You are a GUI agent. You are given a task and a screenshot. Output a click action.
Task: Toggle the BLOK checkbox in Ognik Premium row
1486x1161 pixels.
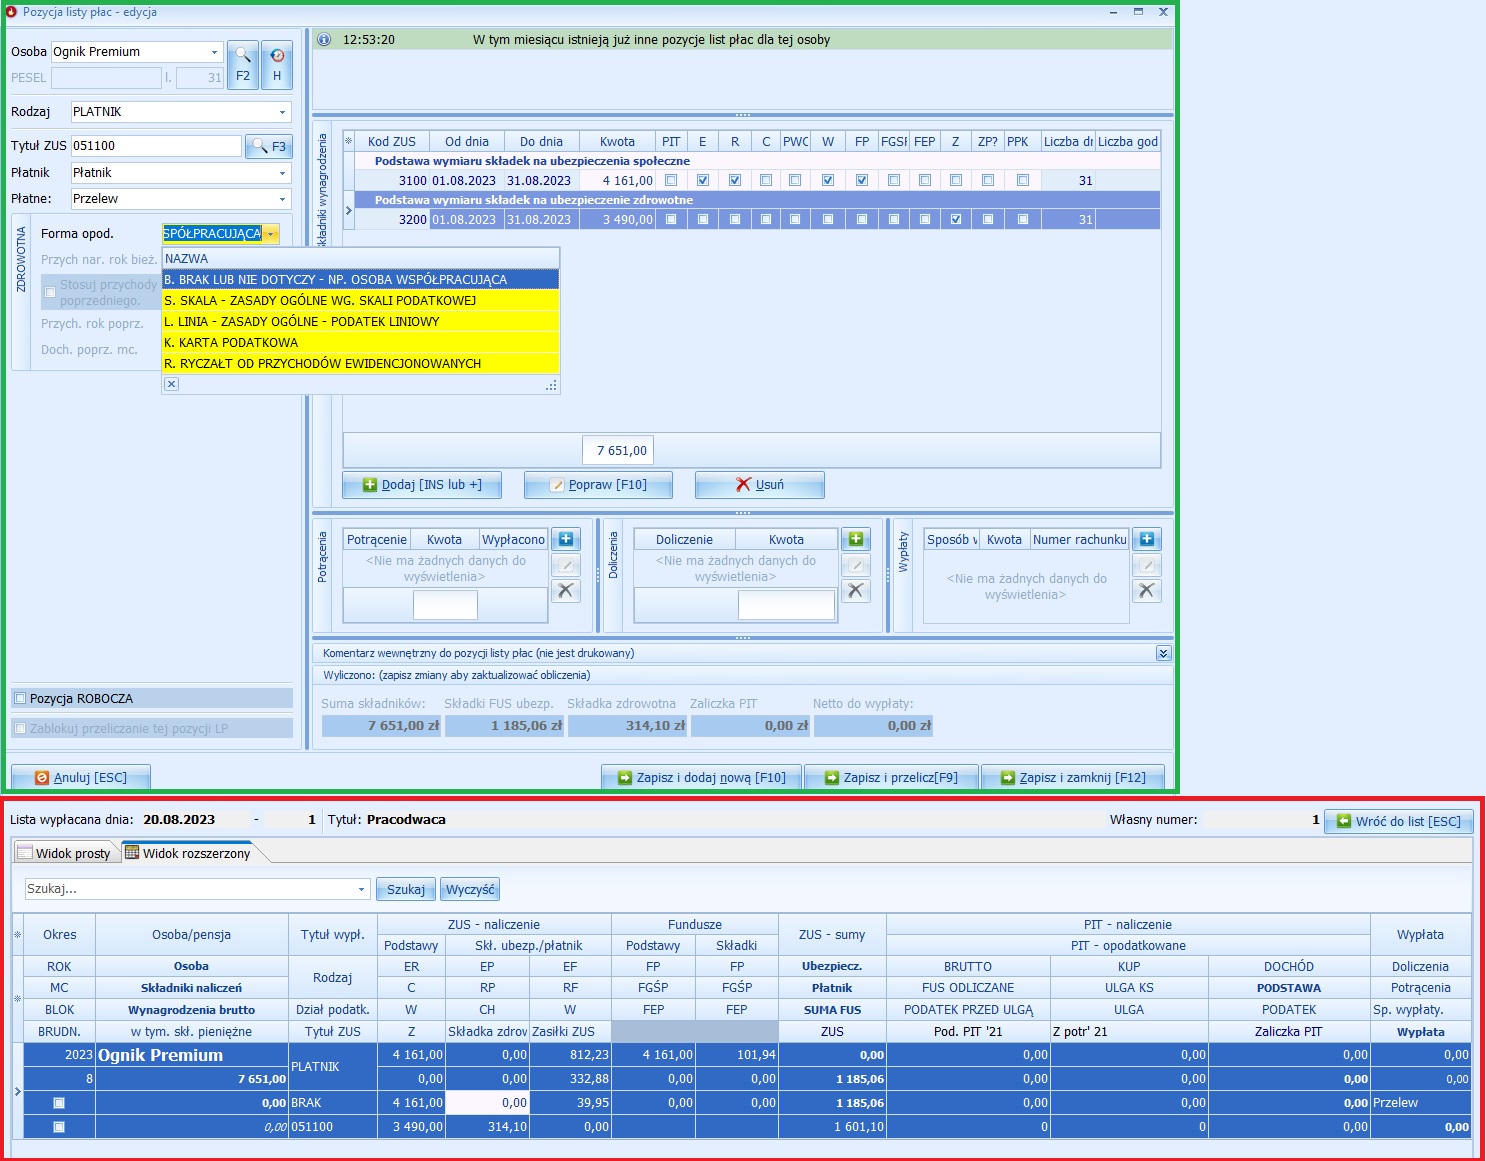click(59, 1103)
